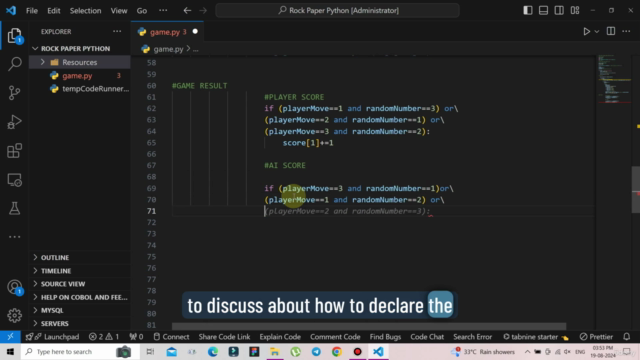640x360 pixels.
Task: Click the horizontal editor scrollbar
Action: 369,327
